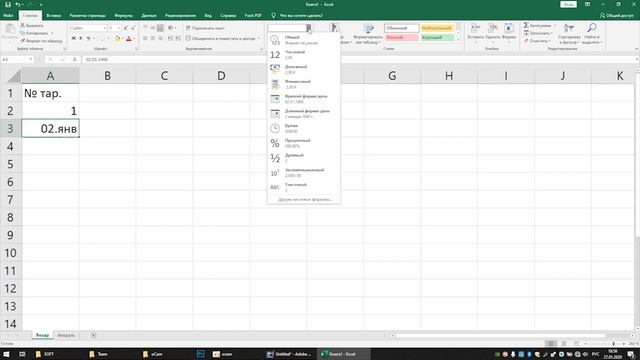Toggle italic formatting
The image size is (640, 360).
81,38
